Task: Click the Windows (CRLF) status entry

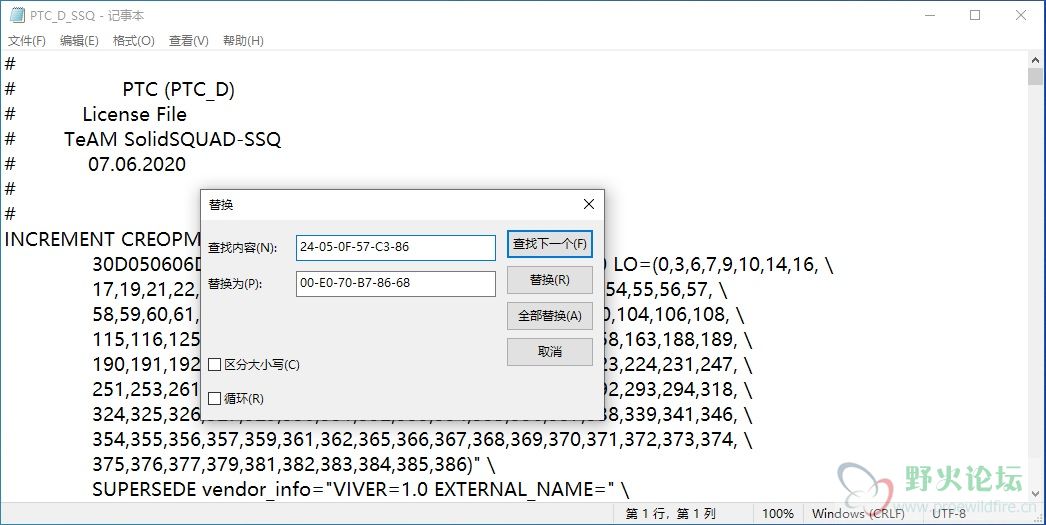Action: click(x=859, y=514)
